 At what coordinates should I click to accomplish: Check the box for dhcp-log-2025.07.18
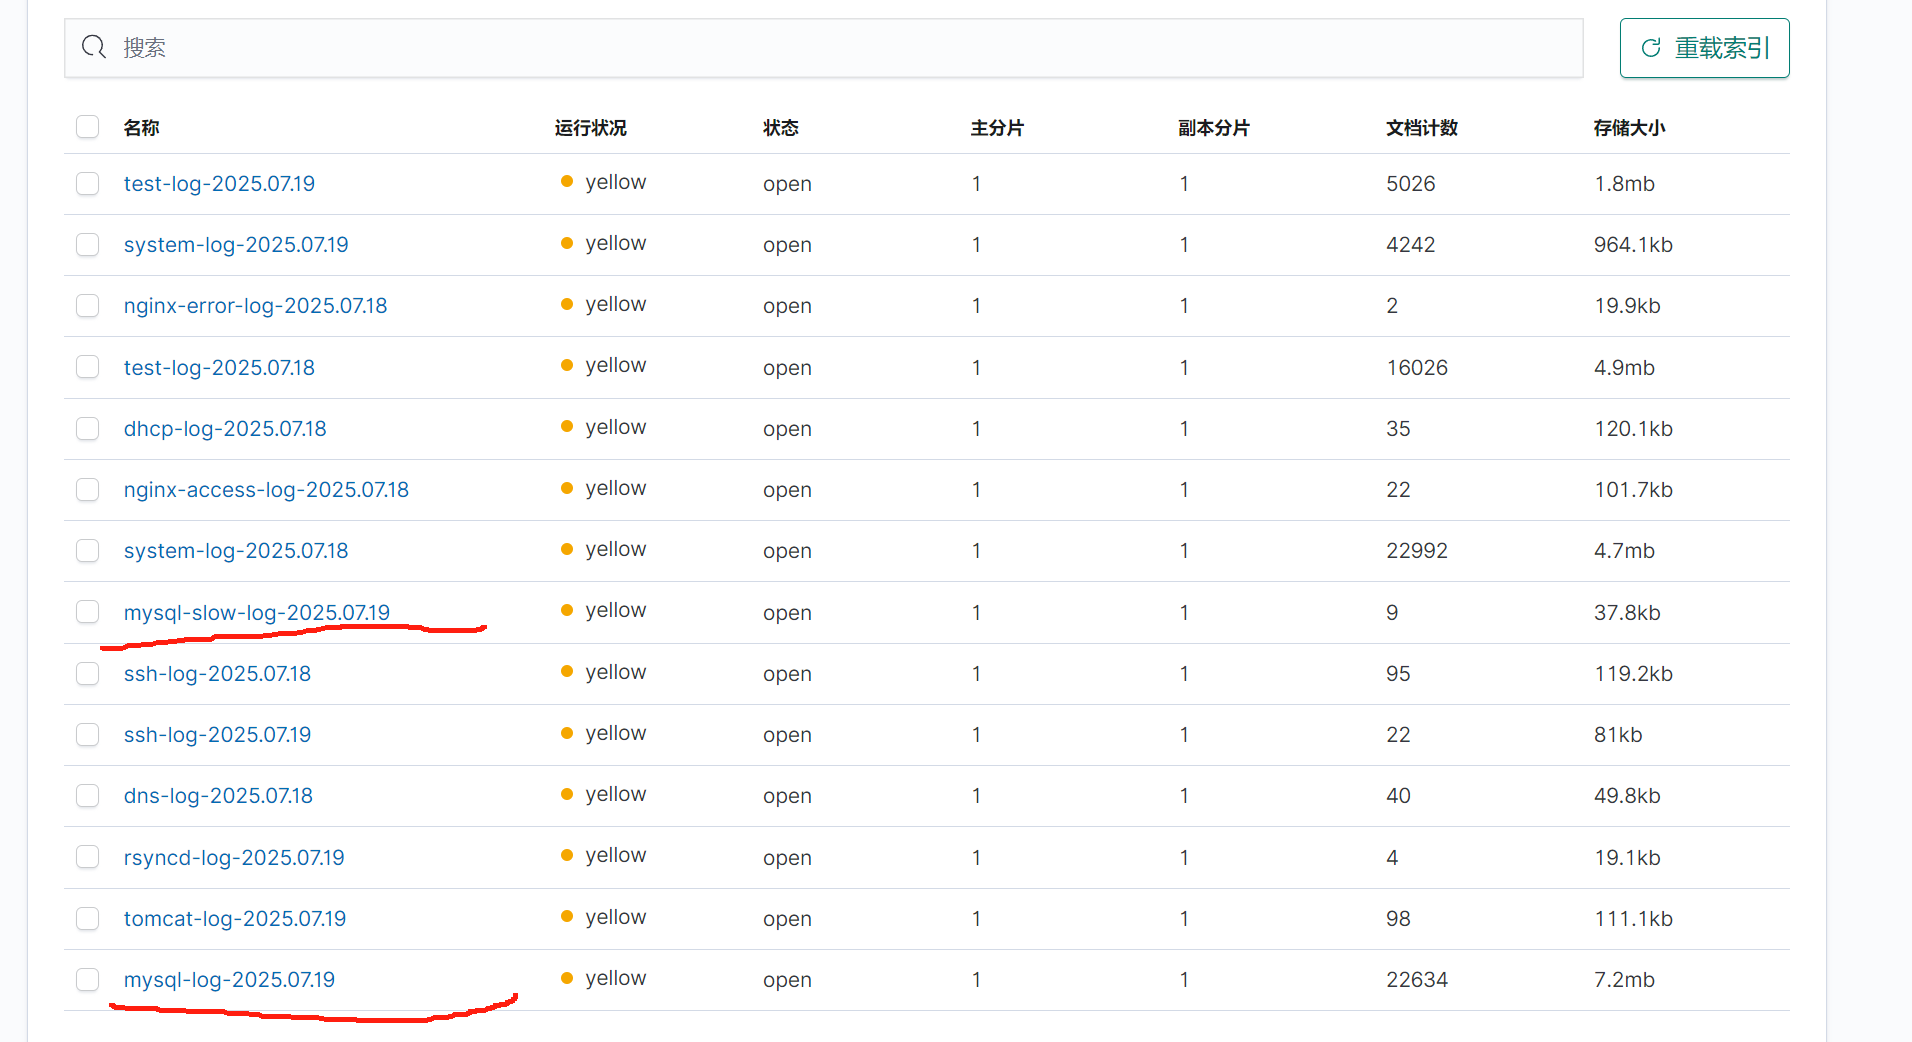click(x=88, y=429)
